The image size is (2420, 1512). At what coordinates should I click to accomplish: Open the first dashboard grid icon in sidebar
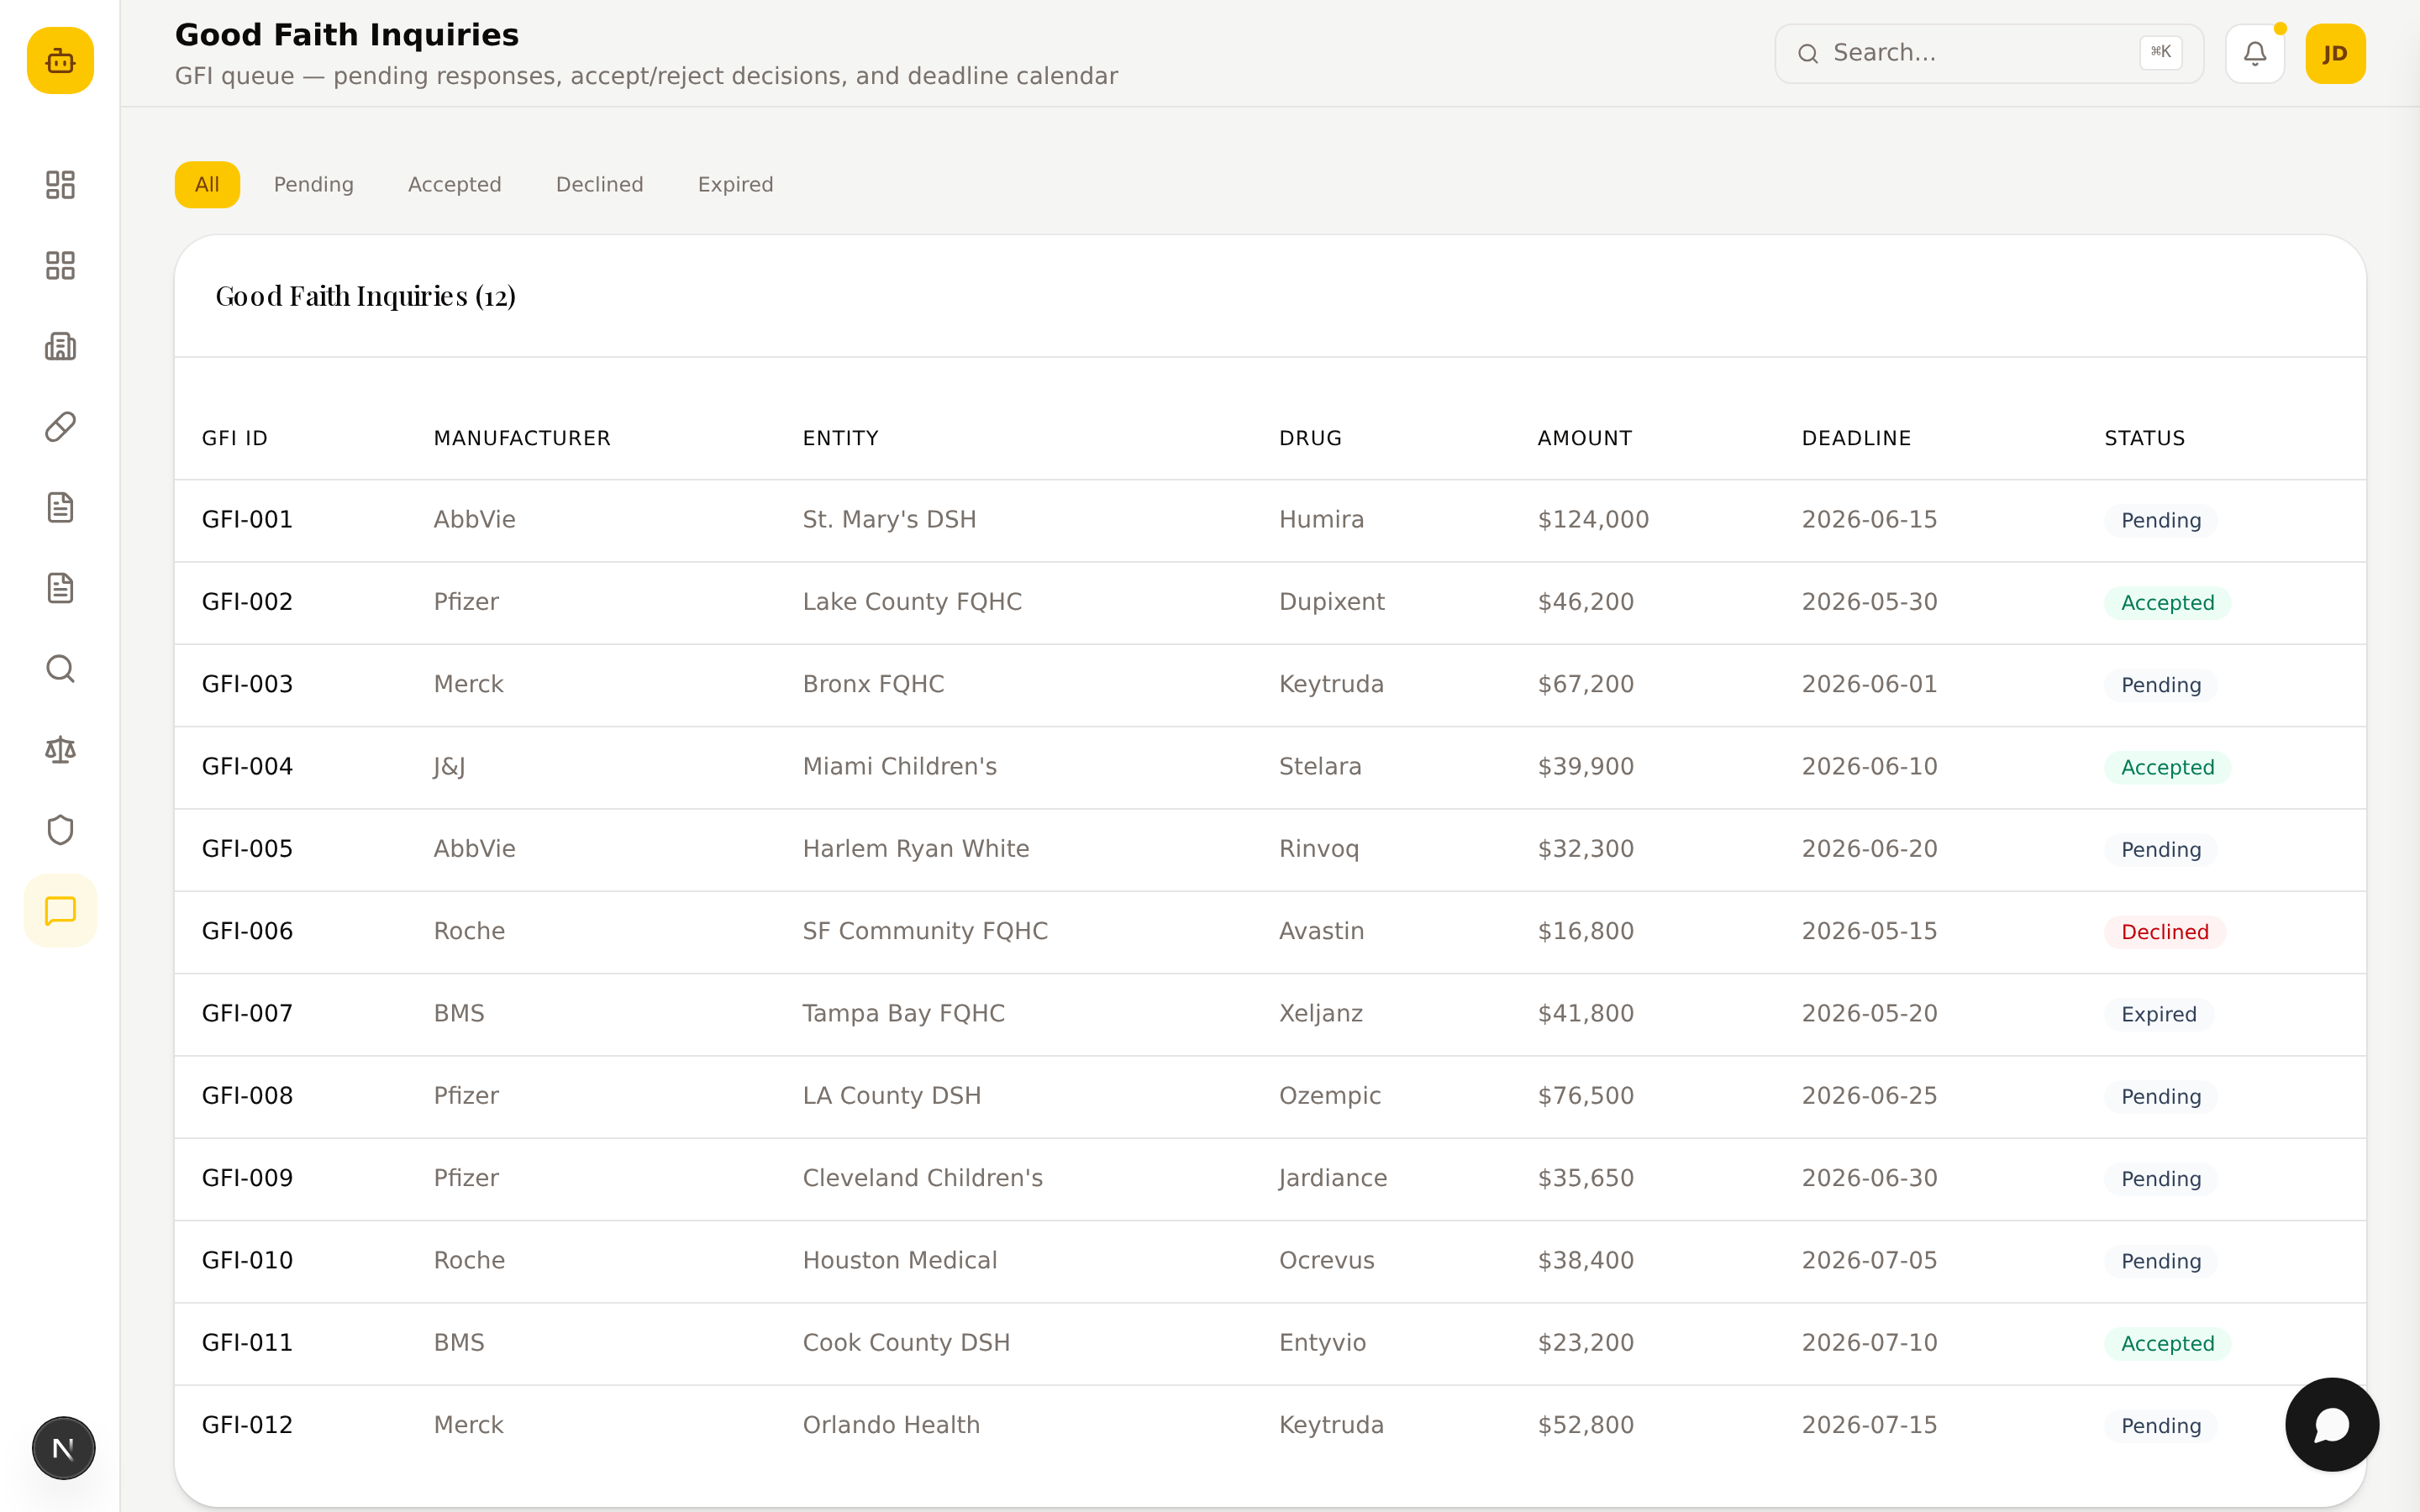tap(60, 185)
